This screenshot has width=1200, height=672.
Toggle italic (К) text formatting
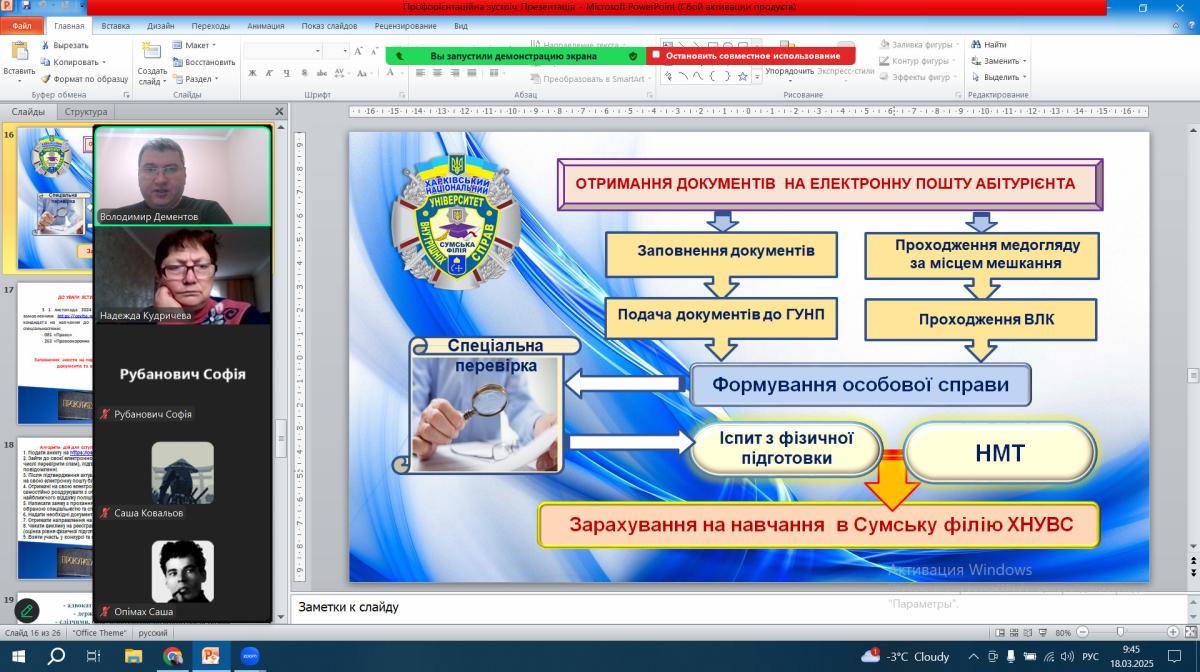268,73
